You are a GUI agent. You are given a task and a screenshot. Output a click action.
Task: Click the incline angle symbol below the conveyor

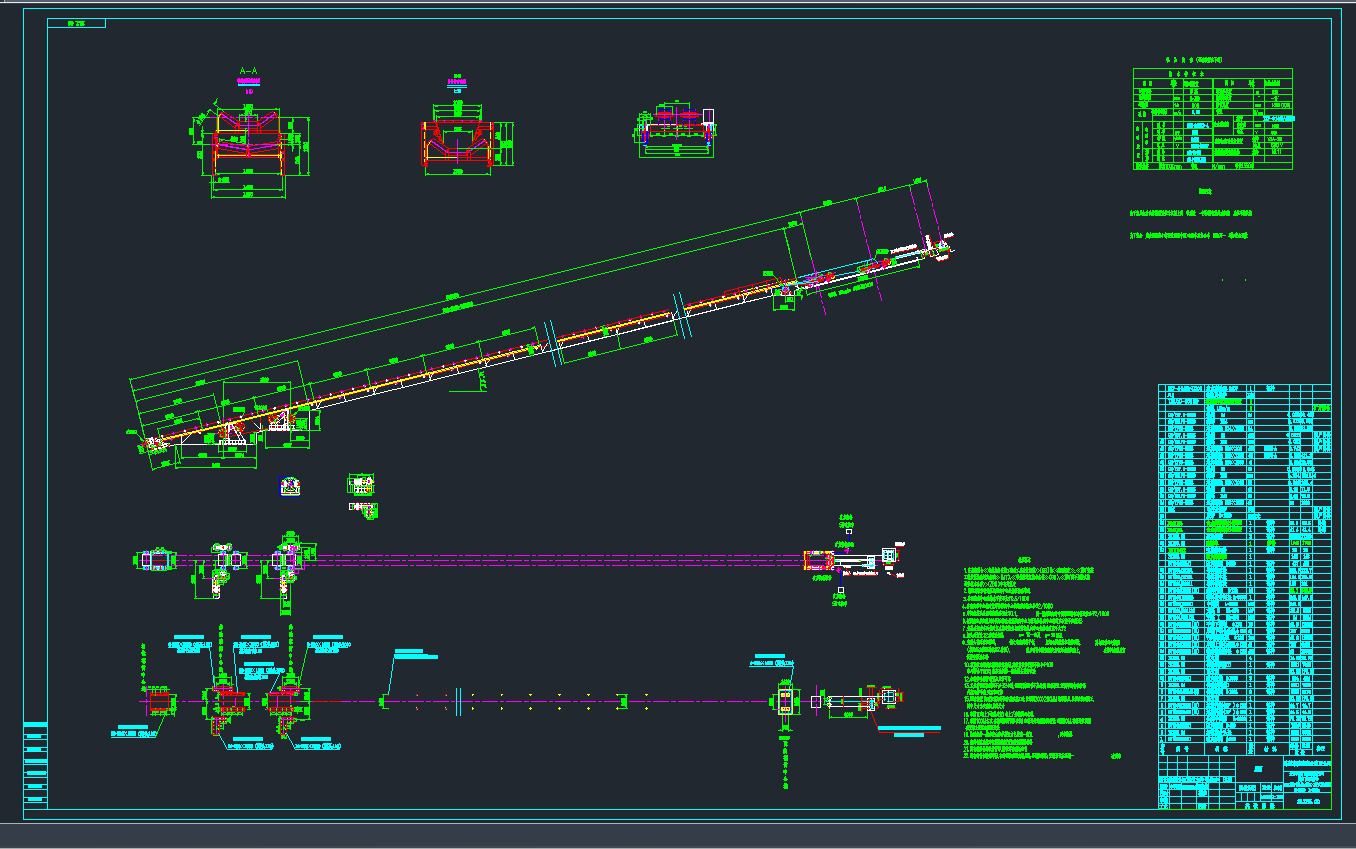481,378
